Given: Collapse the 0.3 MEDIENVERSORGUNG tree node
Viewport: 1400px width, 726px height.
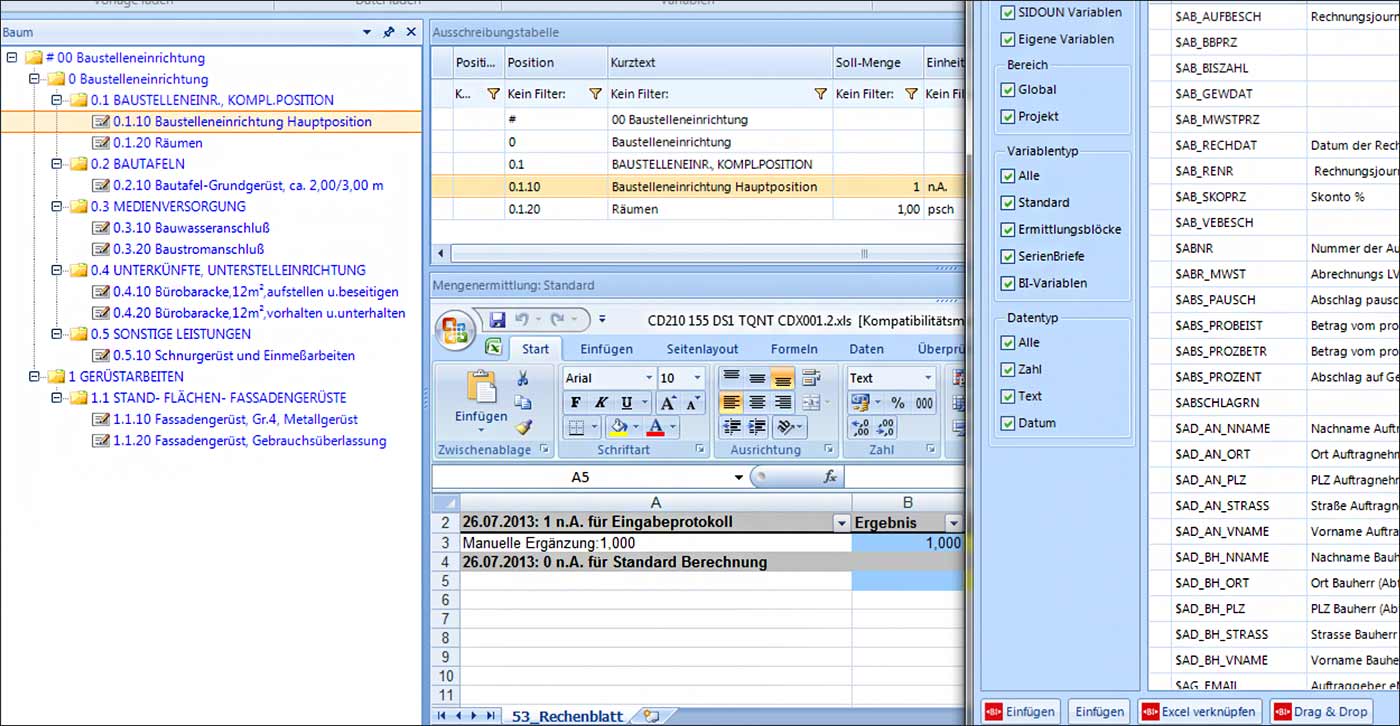Looking at the screenshot, I should pyautogui.click(x=56, y=207).
